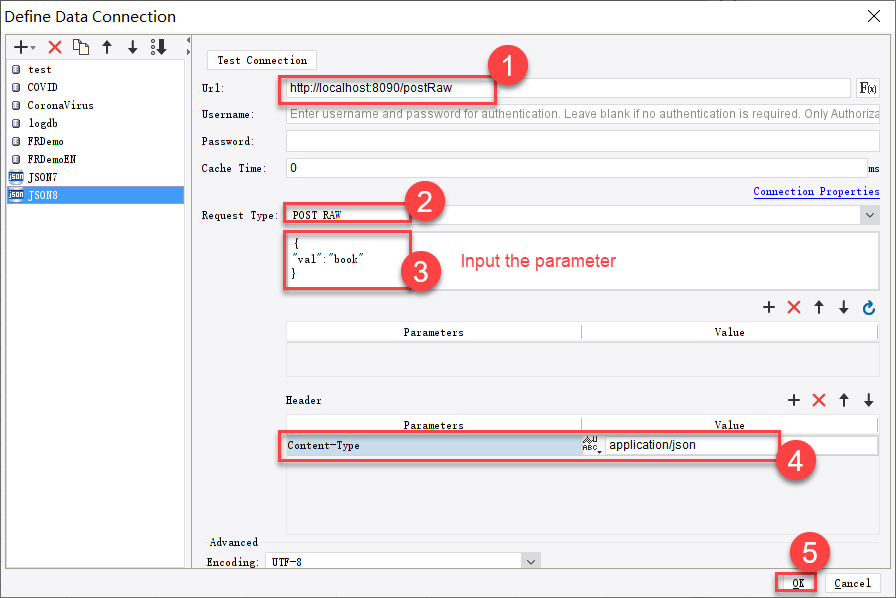Viewport: 896px width, 598px height.
Task: Refresh the parameters list
Action: (868, 307)
